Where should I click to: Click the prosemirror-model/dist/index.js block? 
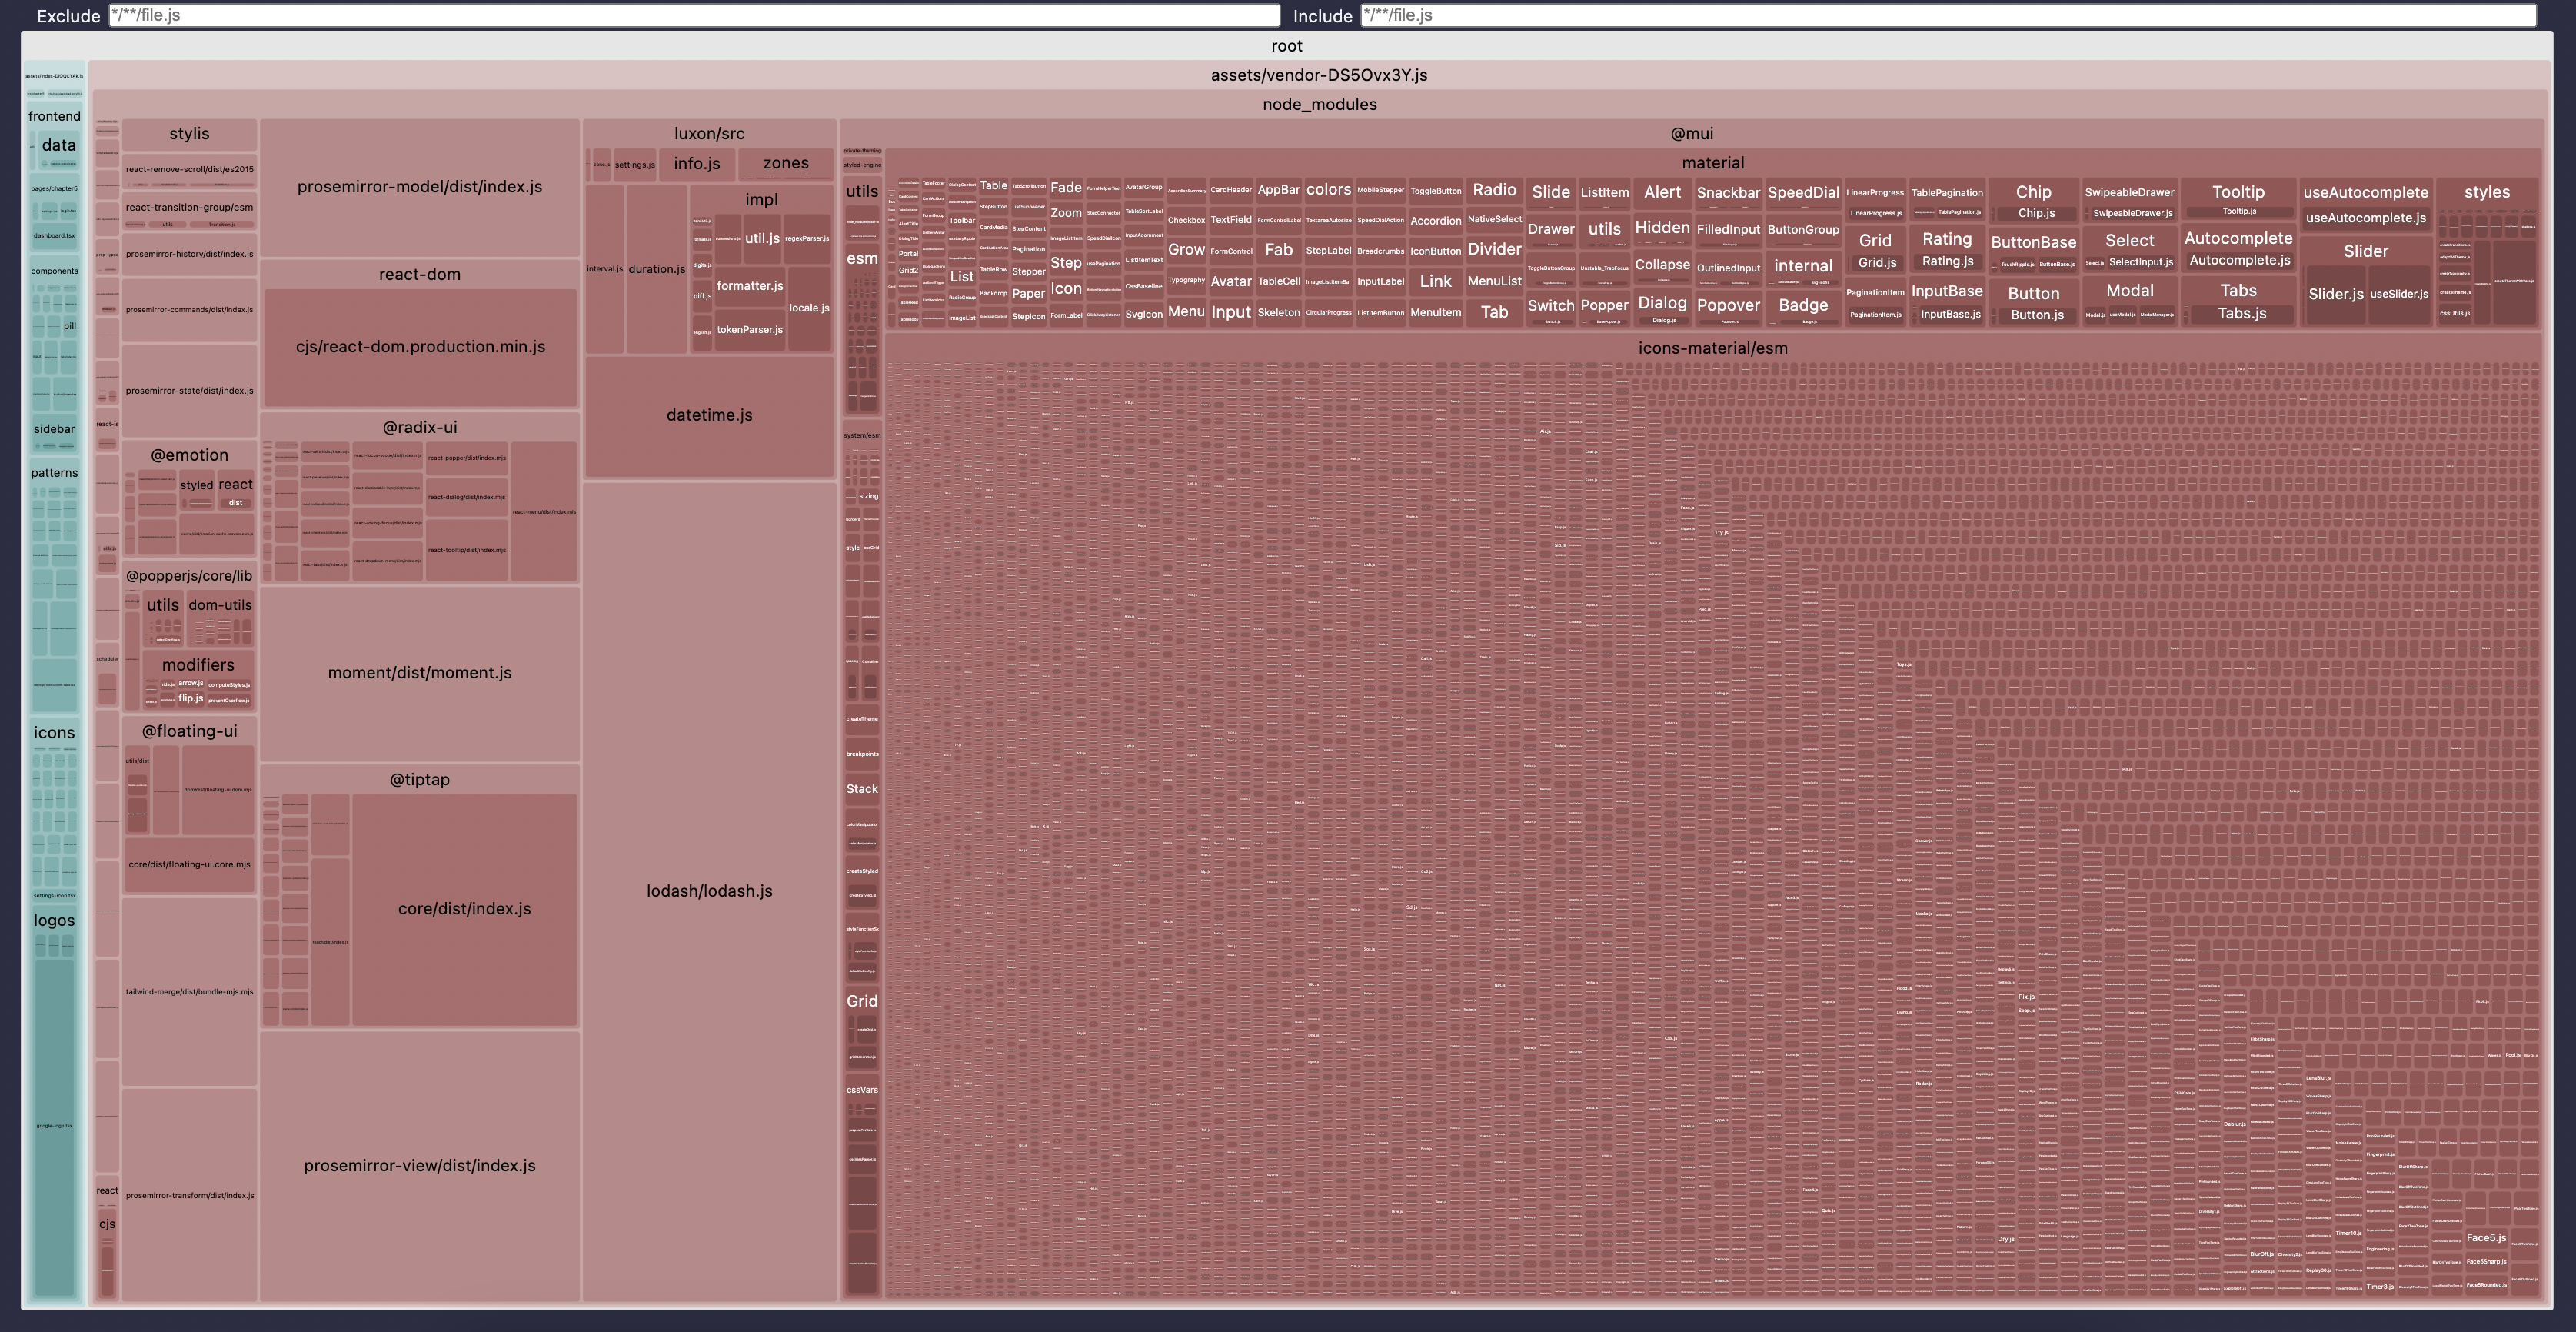pyautogui.click(x=419, y=187)
